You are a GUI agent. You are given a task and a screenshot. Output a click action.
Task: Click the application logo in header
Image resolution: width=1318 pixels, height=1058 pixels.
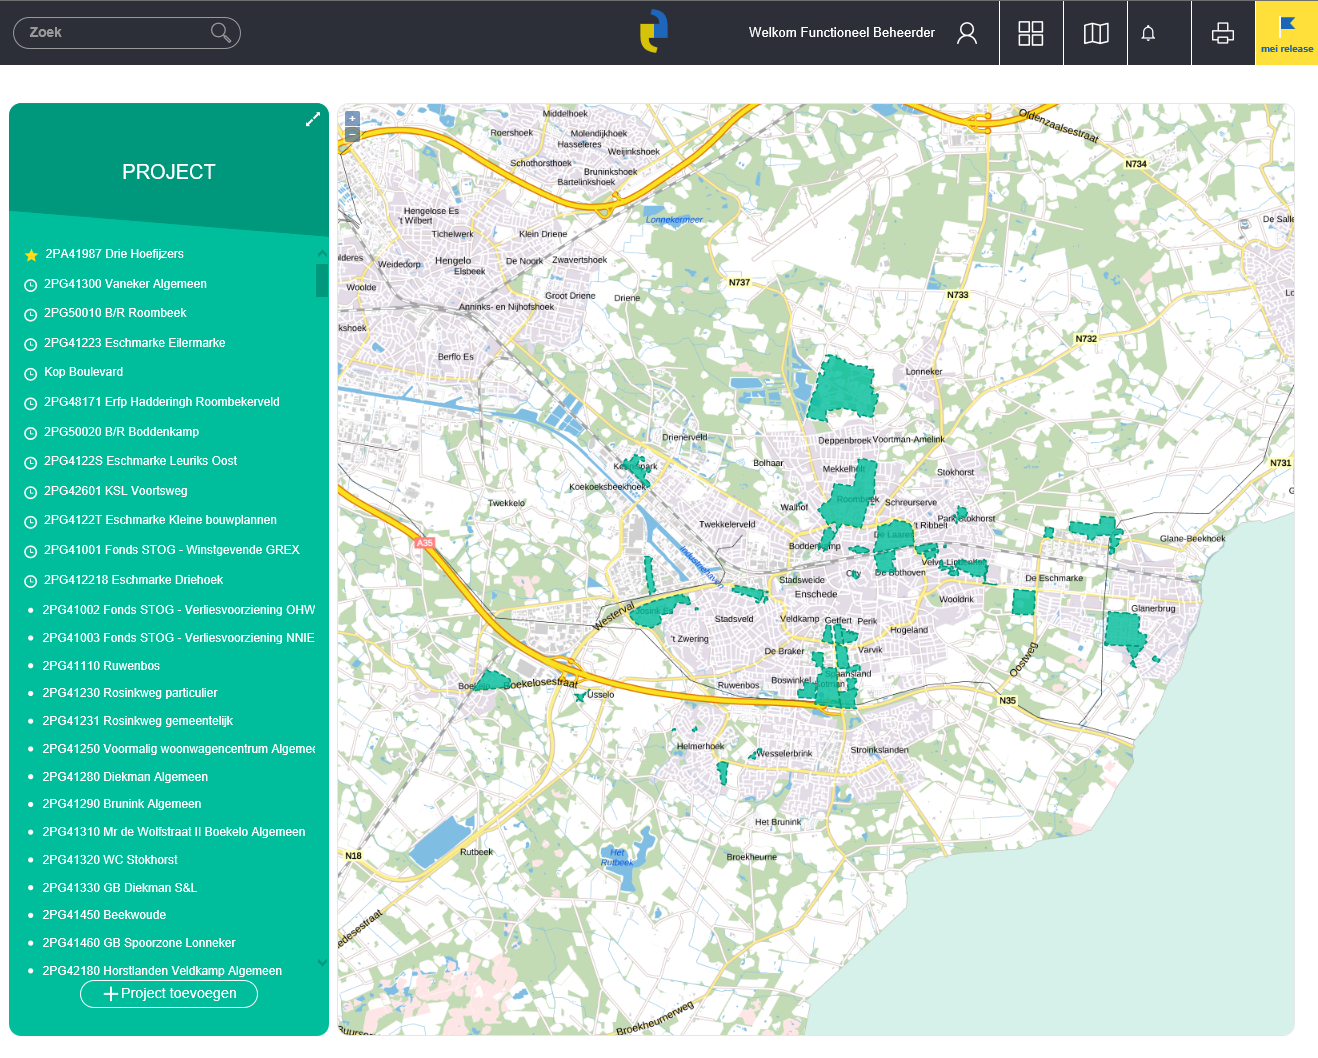(x=654, y=31)
